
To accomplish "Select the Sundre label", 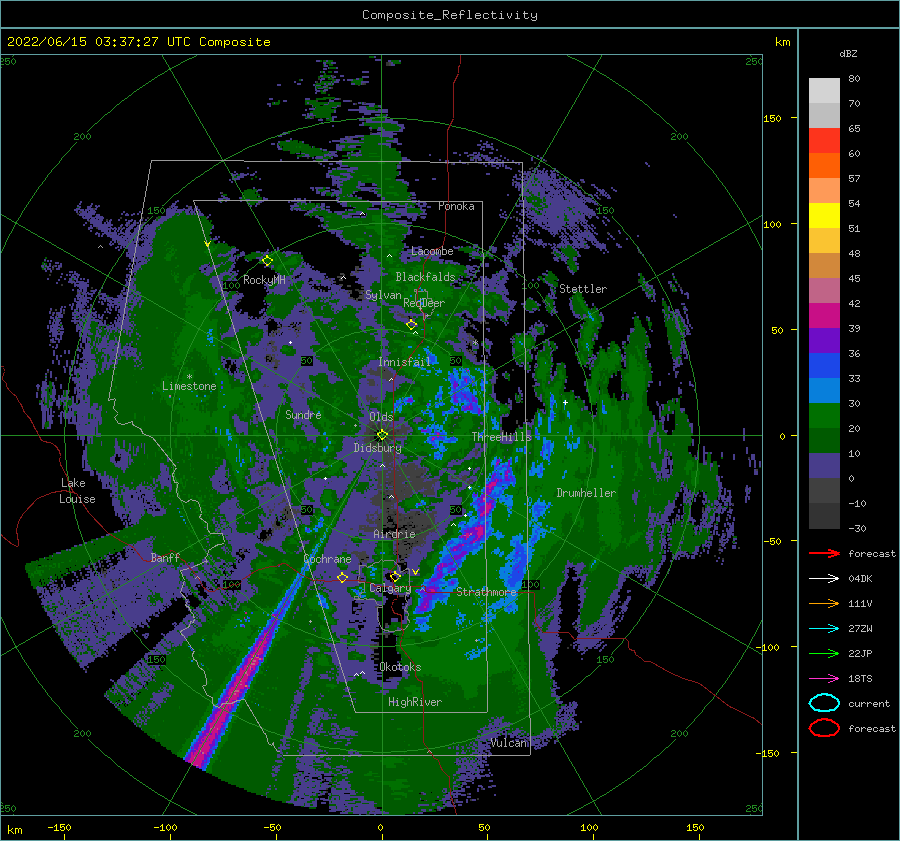I will (303, 414).
